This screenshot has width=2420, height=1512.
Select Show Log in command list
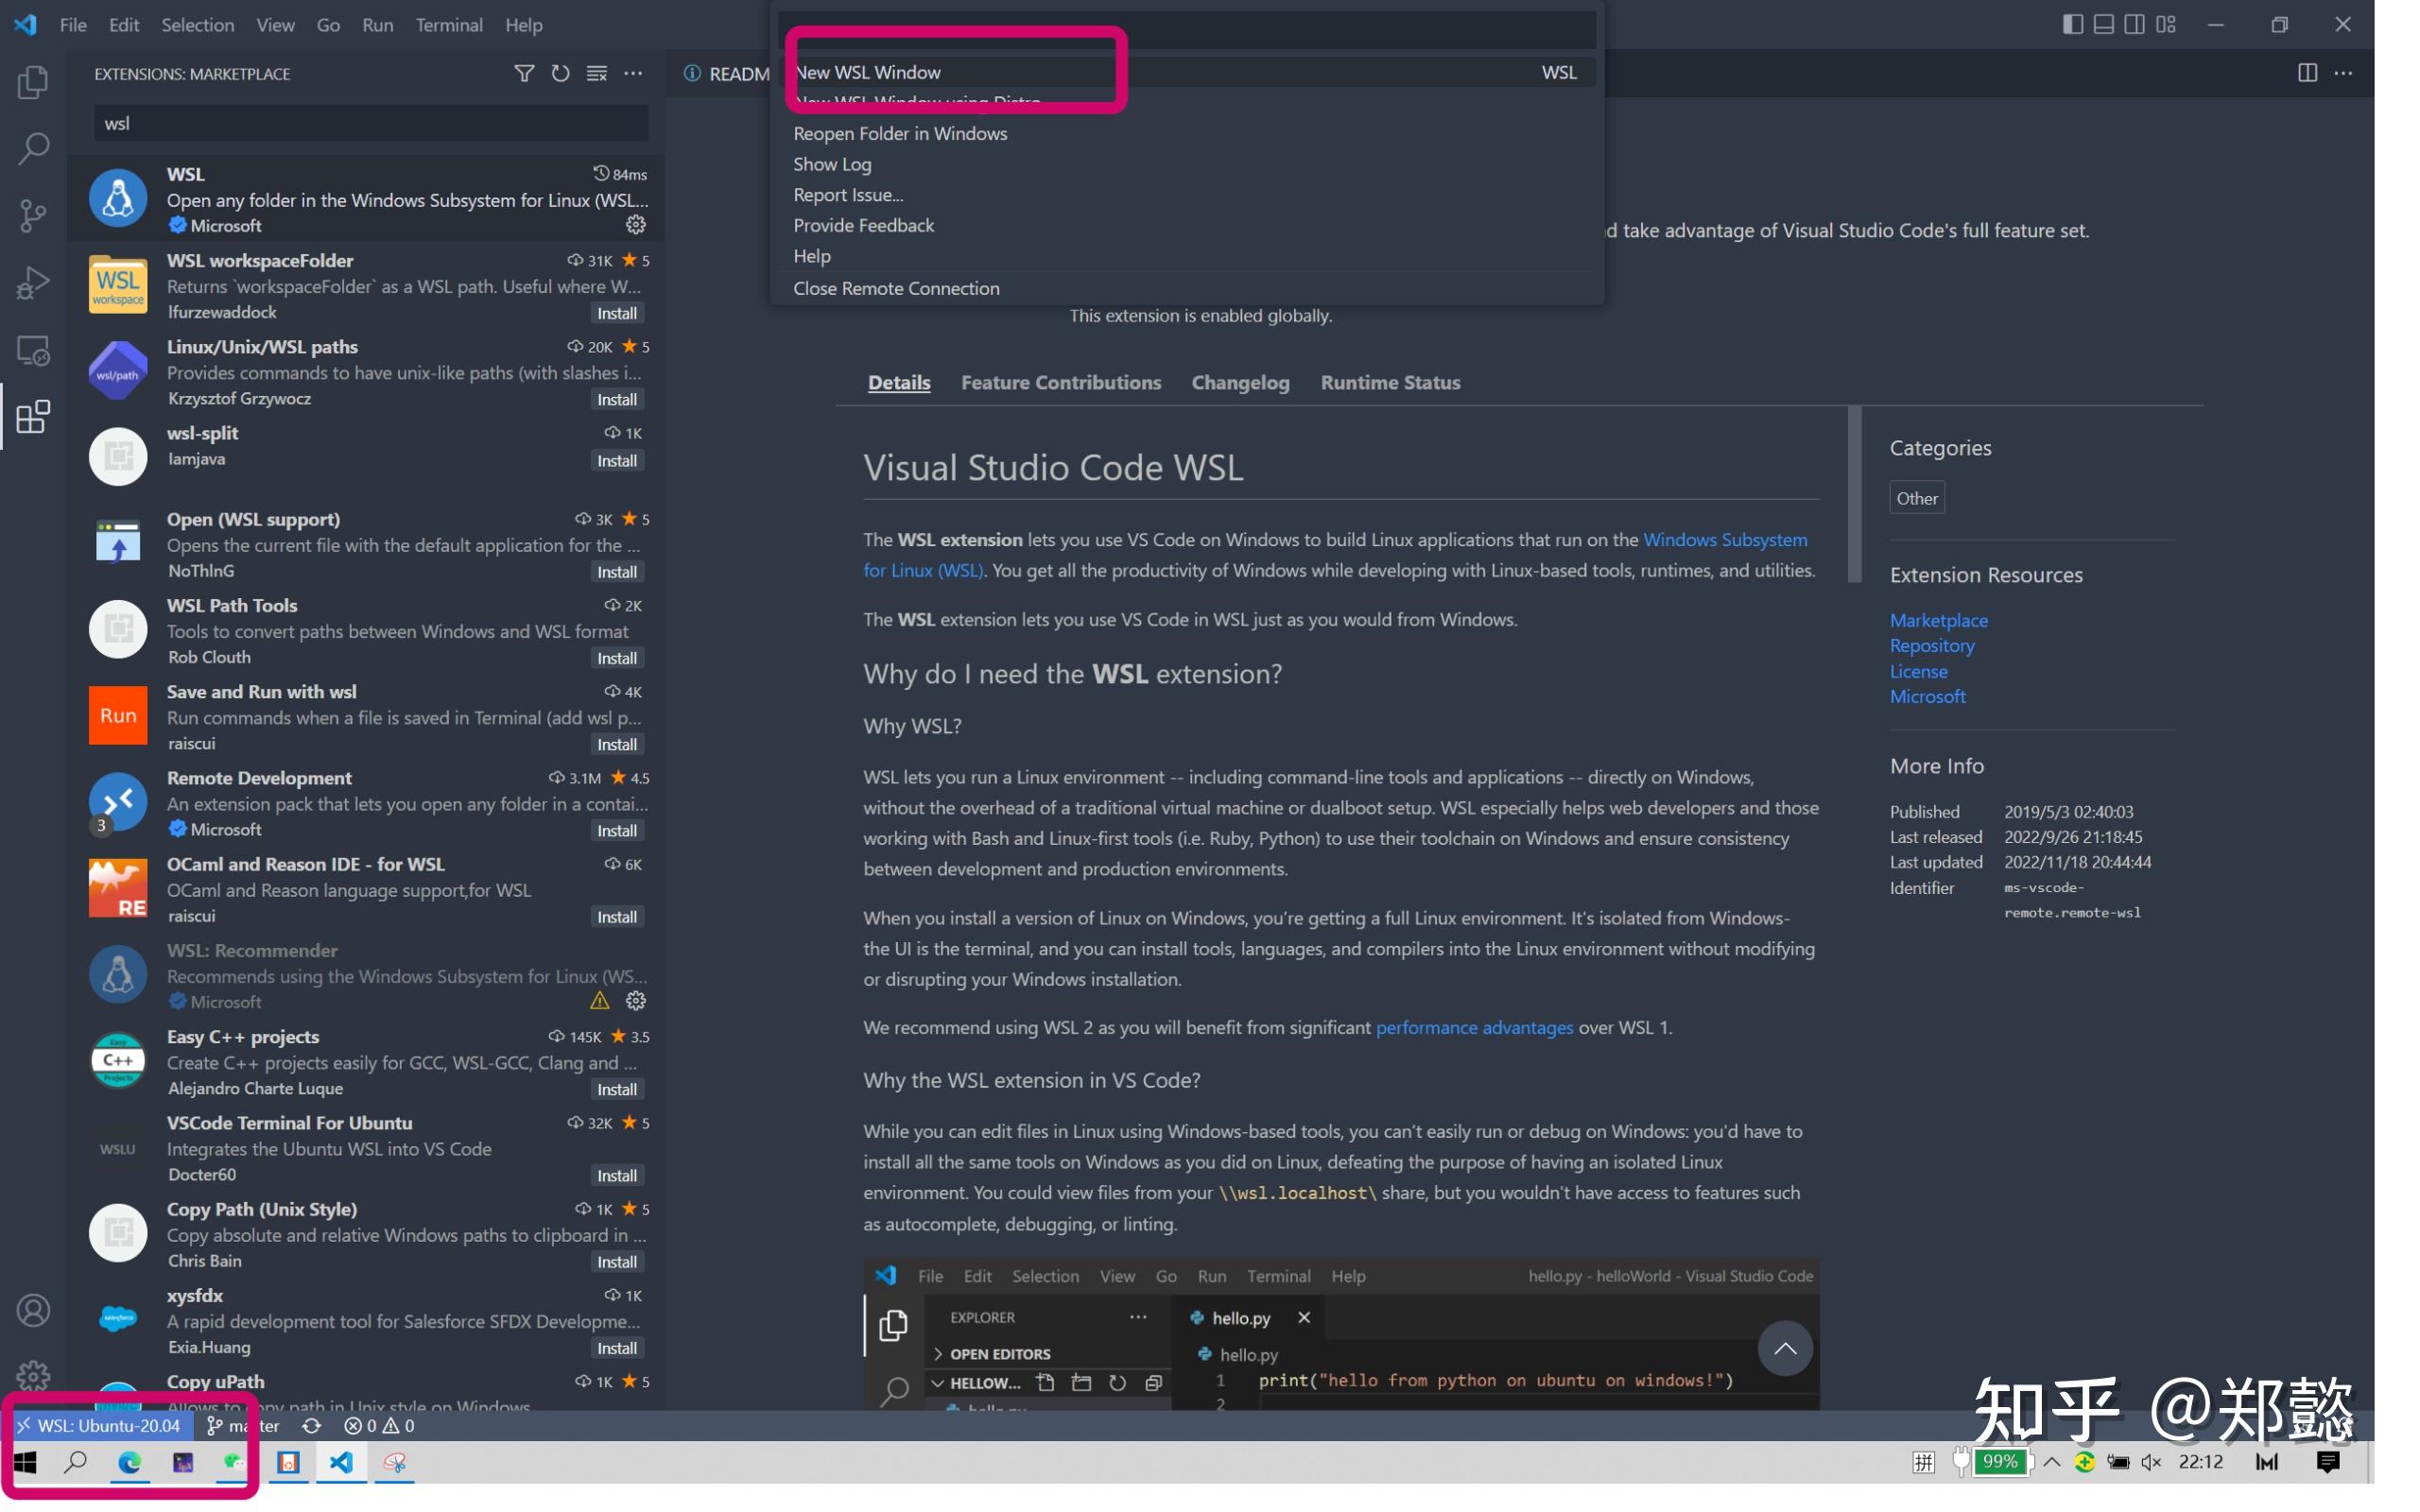(1187, 164)
